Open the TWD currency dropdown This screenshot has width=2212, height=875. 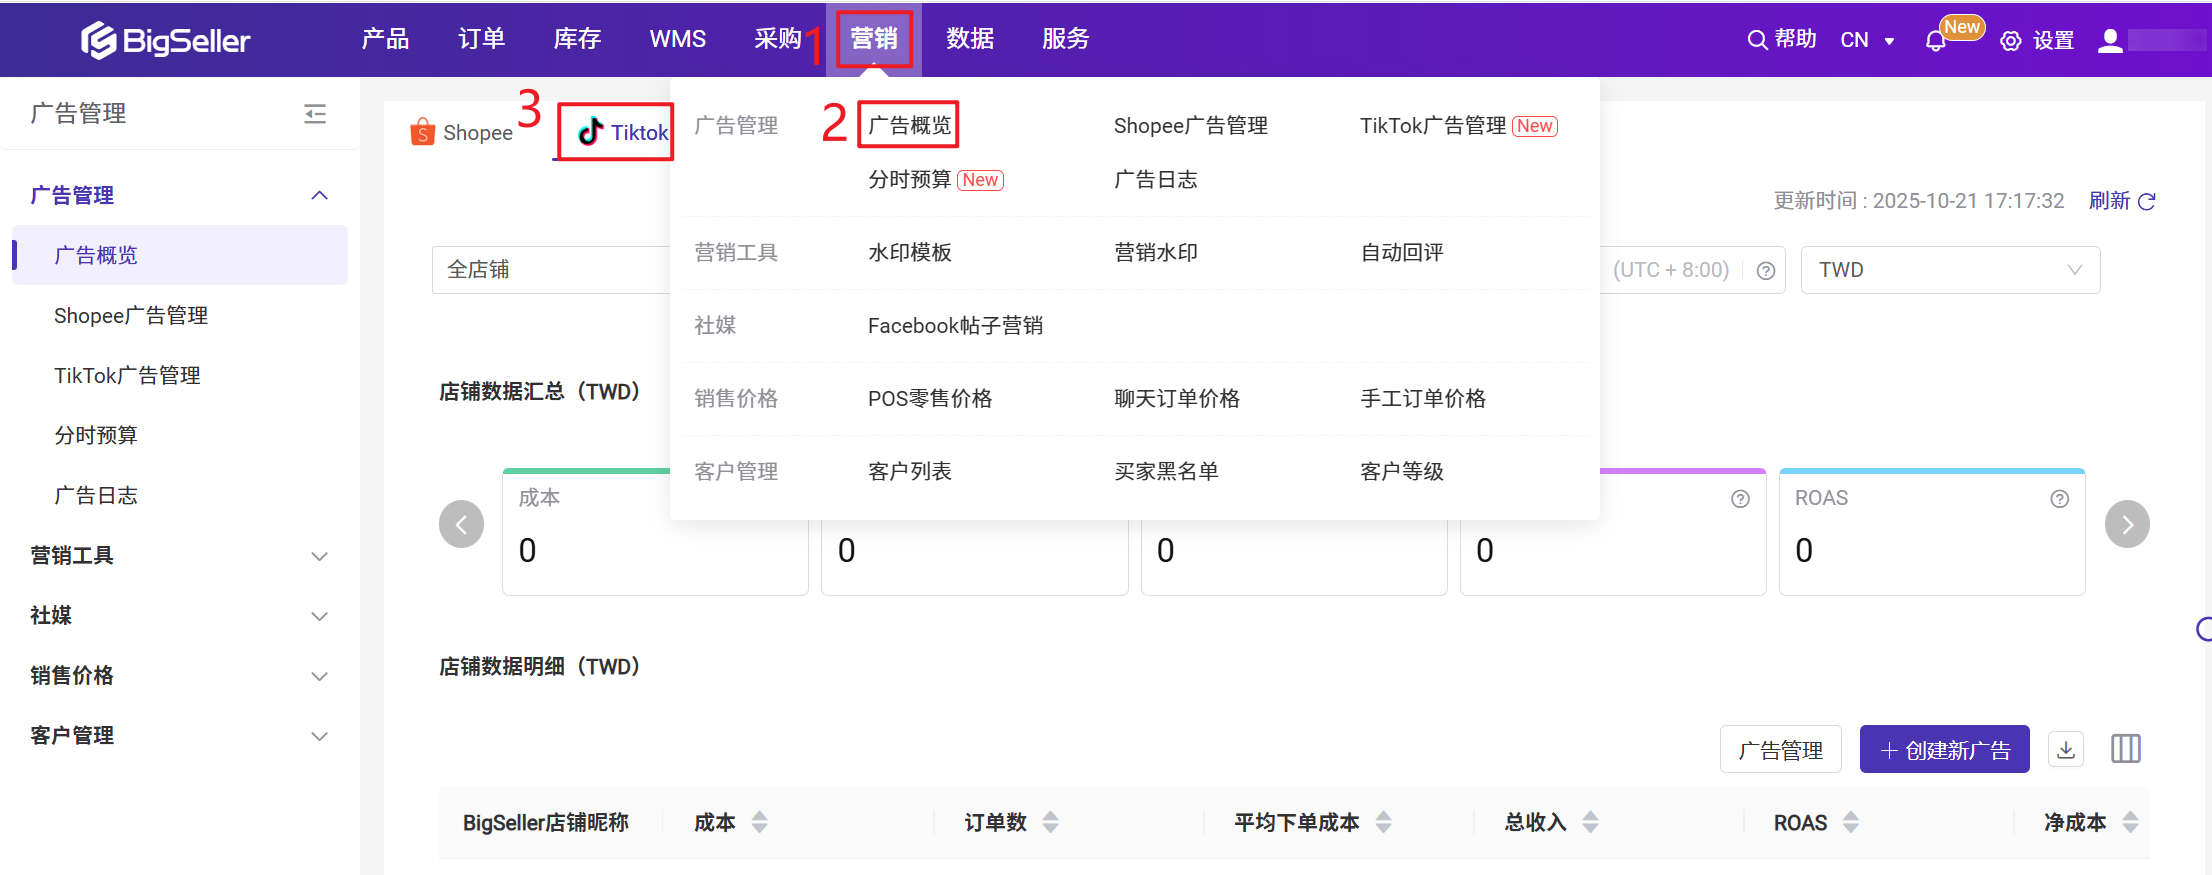point(1949,270)
